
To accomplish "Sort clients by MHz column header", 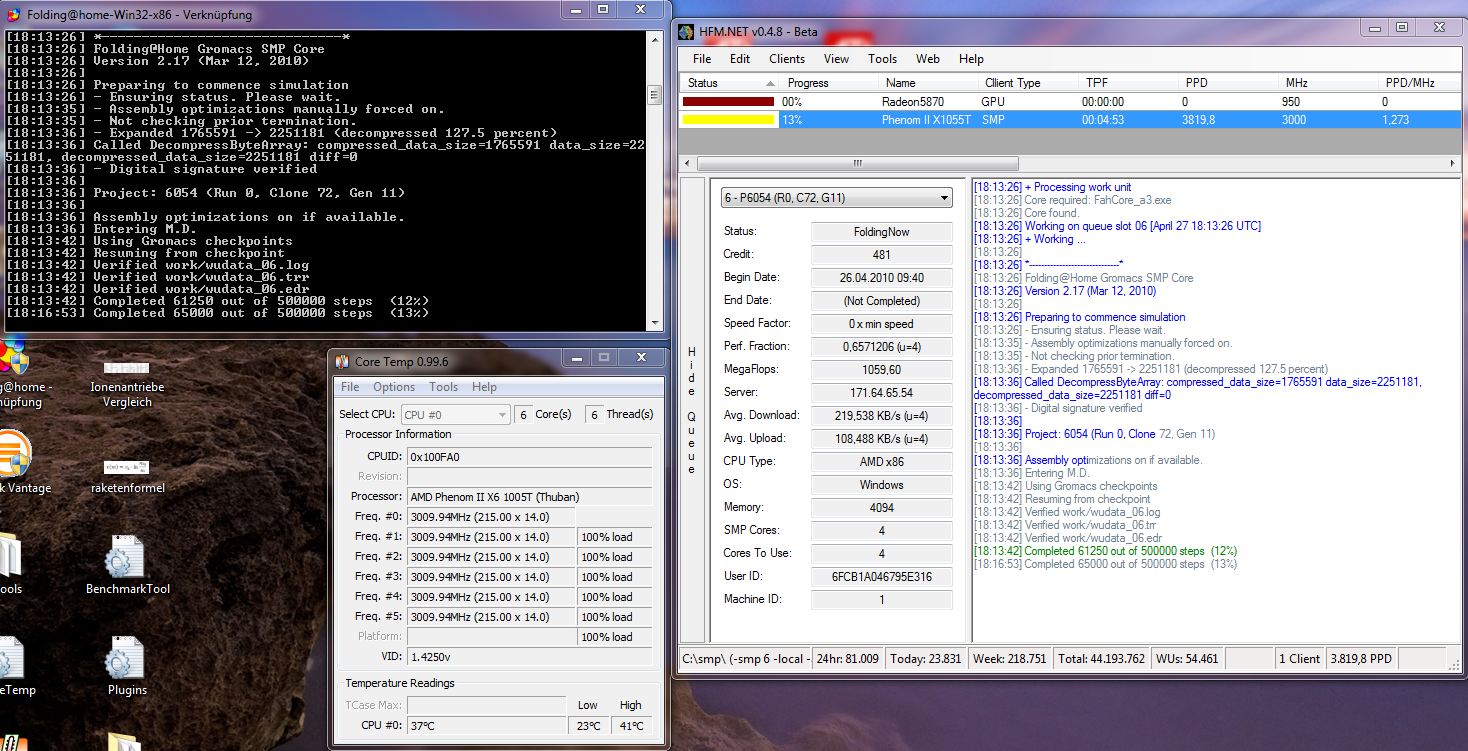I will [1327, 83].
